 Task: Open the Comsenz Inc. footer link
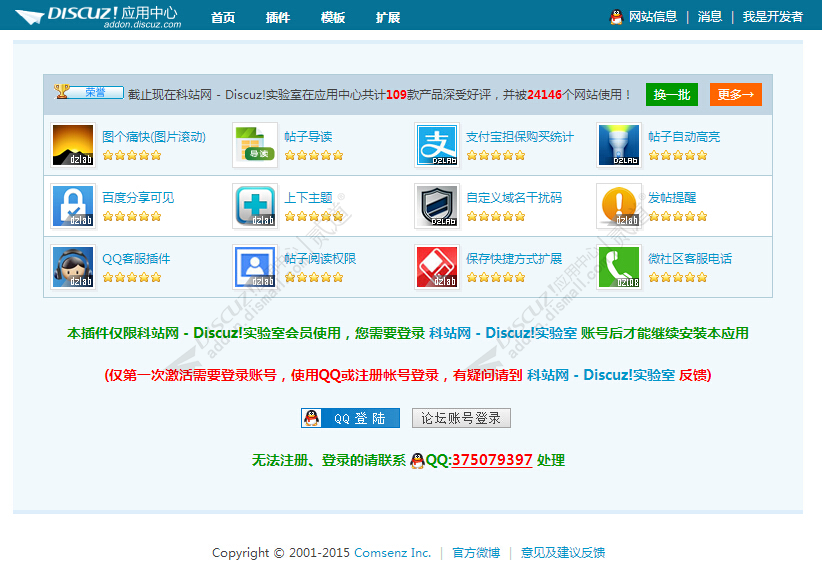pyautogui.click(x=393, y=553)
